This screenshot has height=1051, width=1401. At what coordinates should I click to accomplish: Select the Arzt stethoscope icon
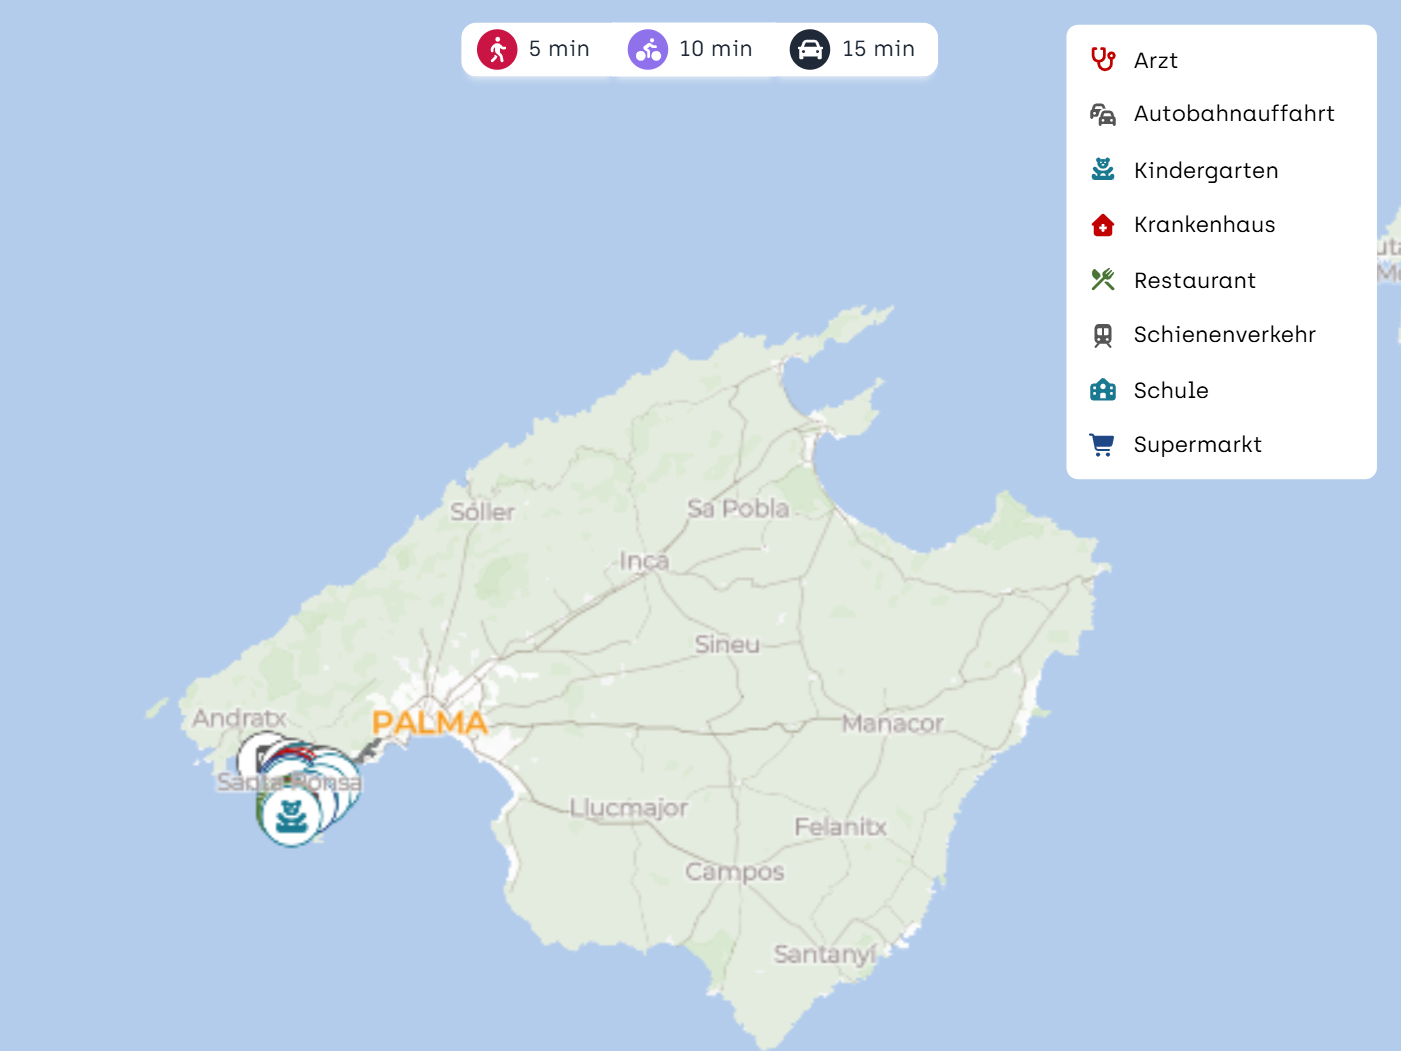point(1103,60)
